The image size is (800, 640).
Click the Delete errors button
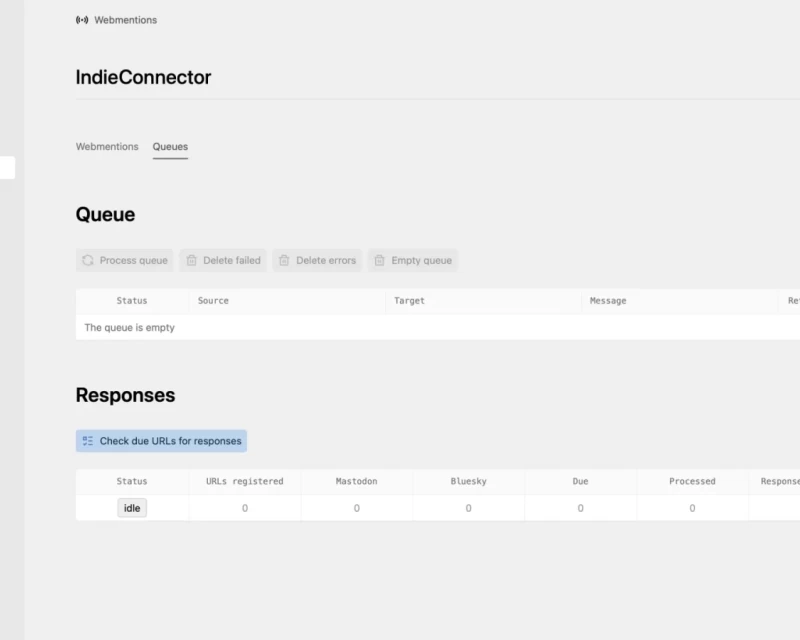pyautogui.click(x=318, y=260)
